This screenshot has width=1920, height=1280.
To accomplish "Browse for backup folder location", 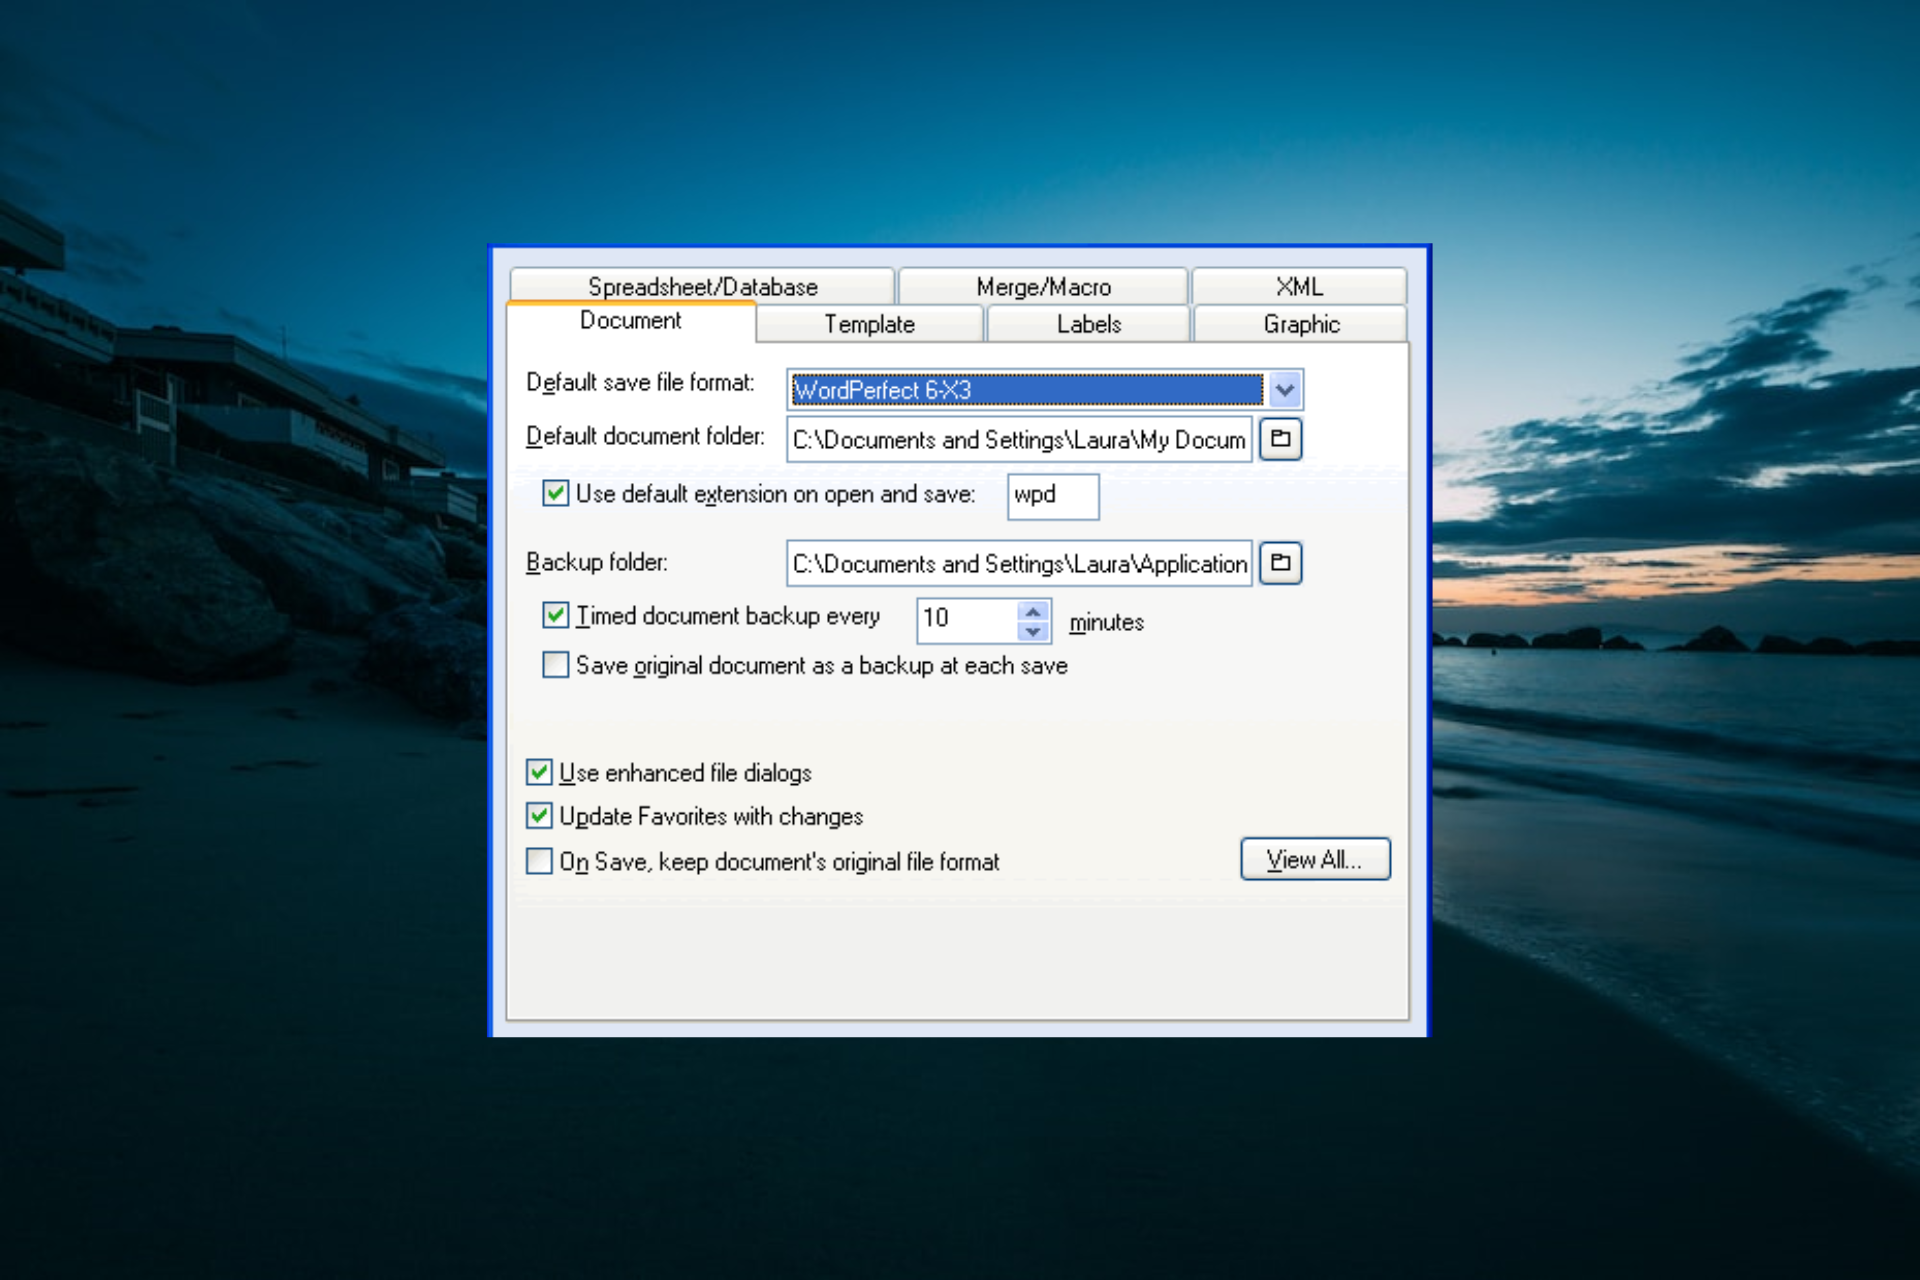I will click(x=1280, y=563).
